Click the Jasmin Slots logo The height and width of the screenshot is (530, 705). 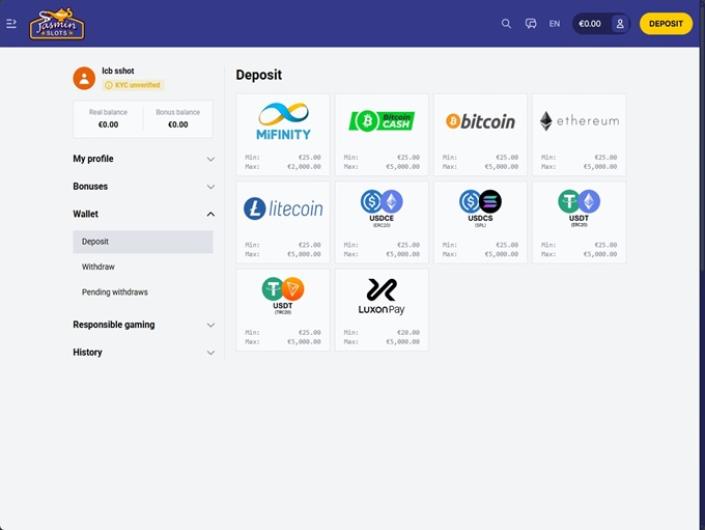click(57, 24)
